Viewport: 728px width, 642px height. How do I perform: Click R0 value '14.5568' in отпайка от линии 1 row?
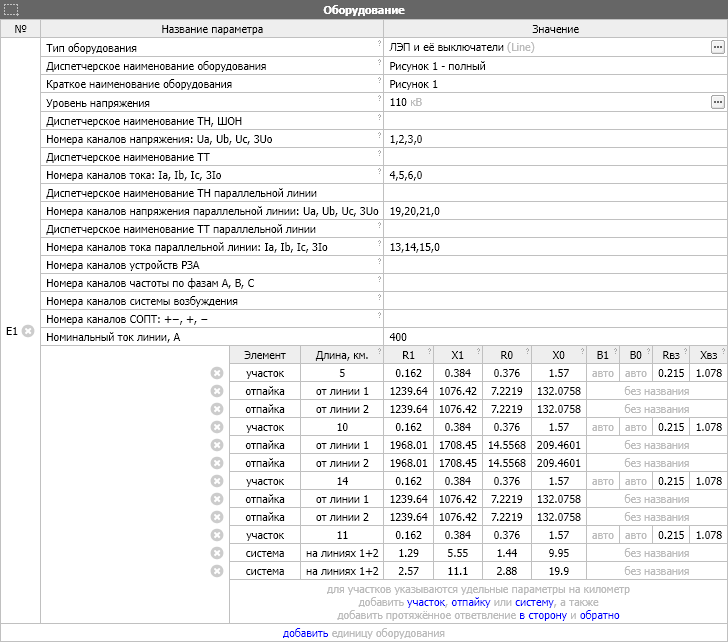coord(507,445)
